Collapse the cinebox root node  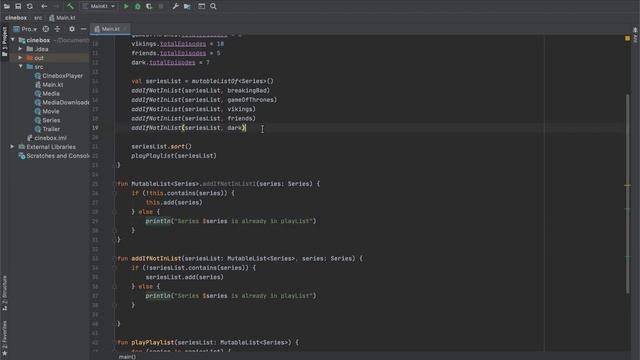tap(13, 40)
